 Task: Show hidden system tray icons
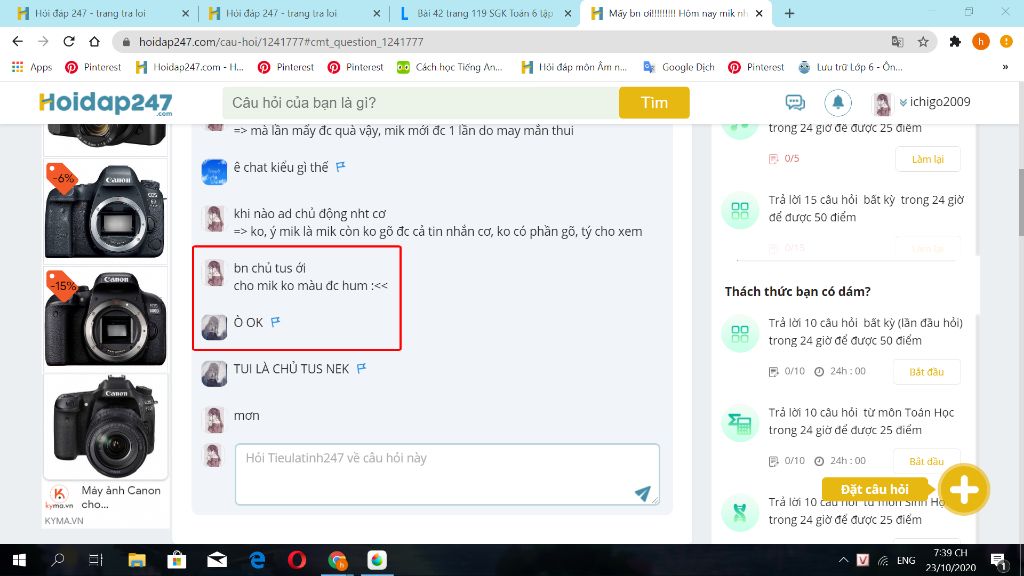pos(843,560)
